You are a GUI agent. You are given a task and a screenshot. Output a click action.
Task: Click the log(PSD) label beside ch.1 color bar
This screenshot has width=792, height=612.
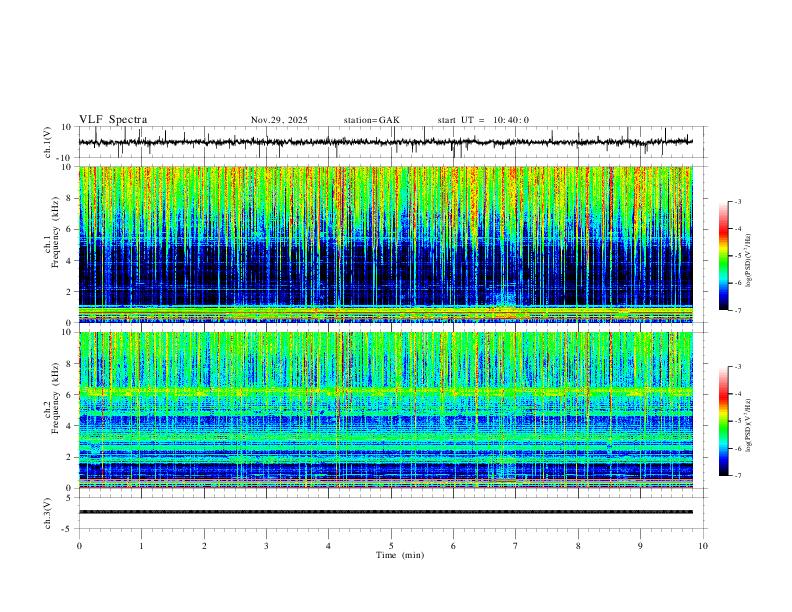[x=748, y=261]
